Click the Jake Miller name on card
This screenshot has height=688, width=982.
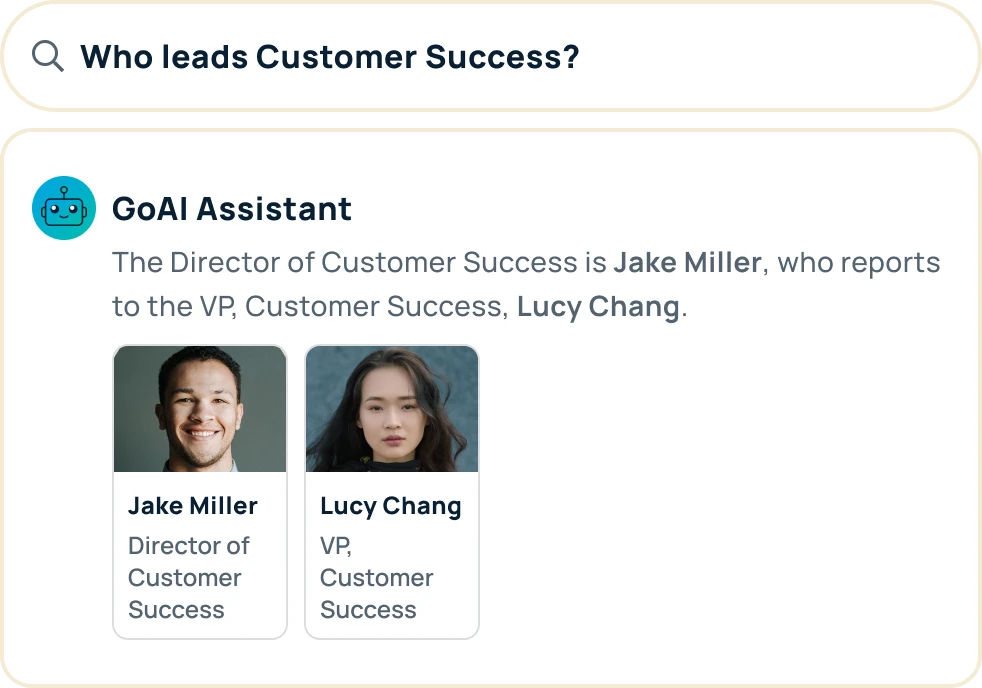coord(193,506)
